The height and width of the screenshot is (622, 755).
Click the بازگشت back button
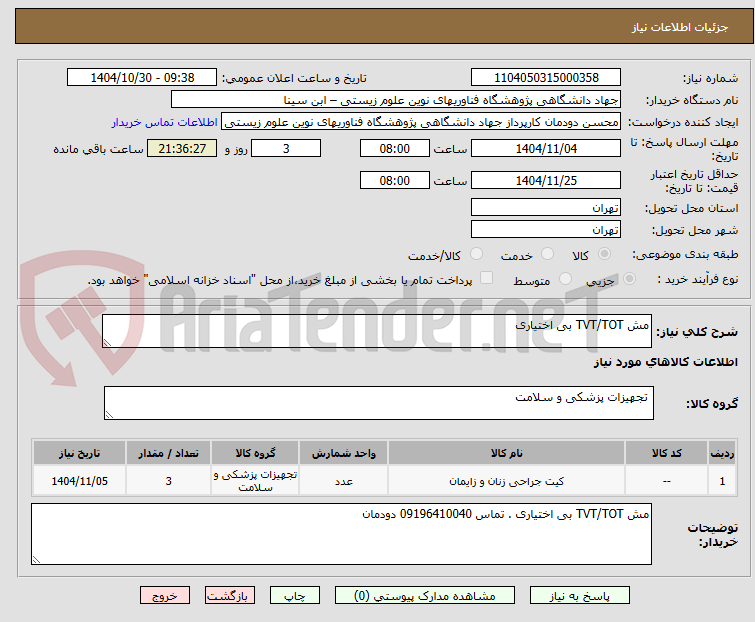pos(229,596)
